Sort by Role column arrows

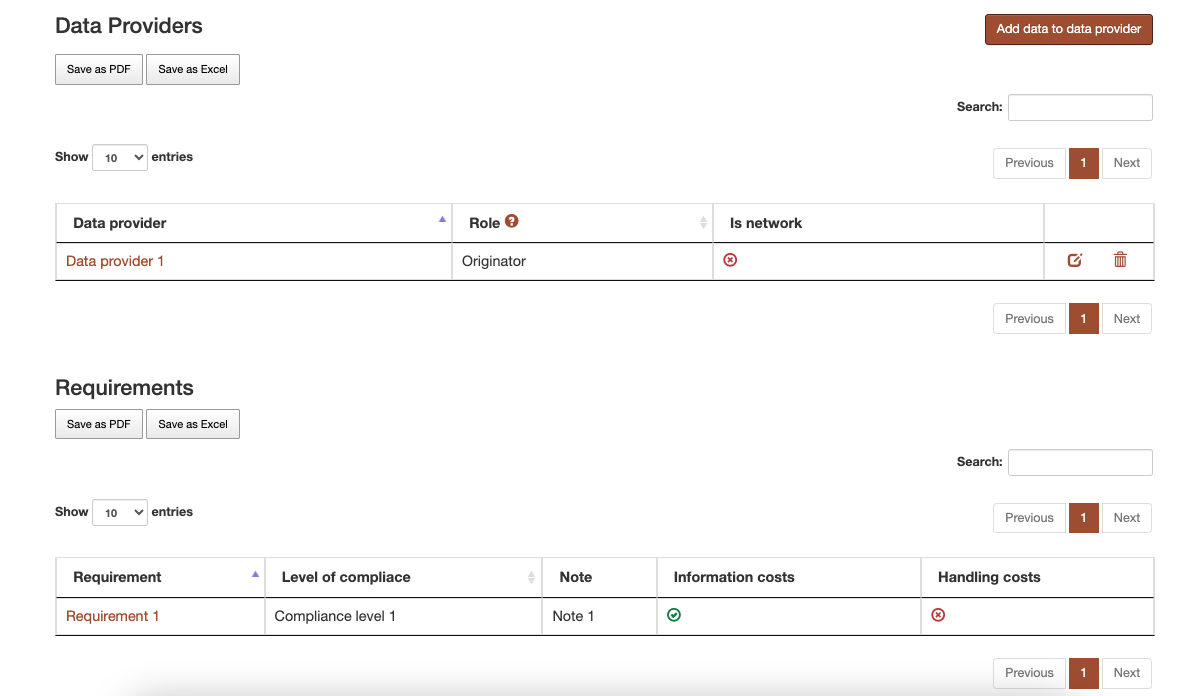pos(702,223)
